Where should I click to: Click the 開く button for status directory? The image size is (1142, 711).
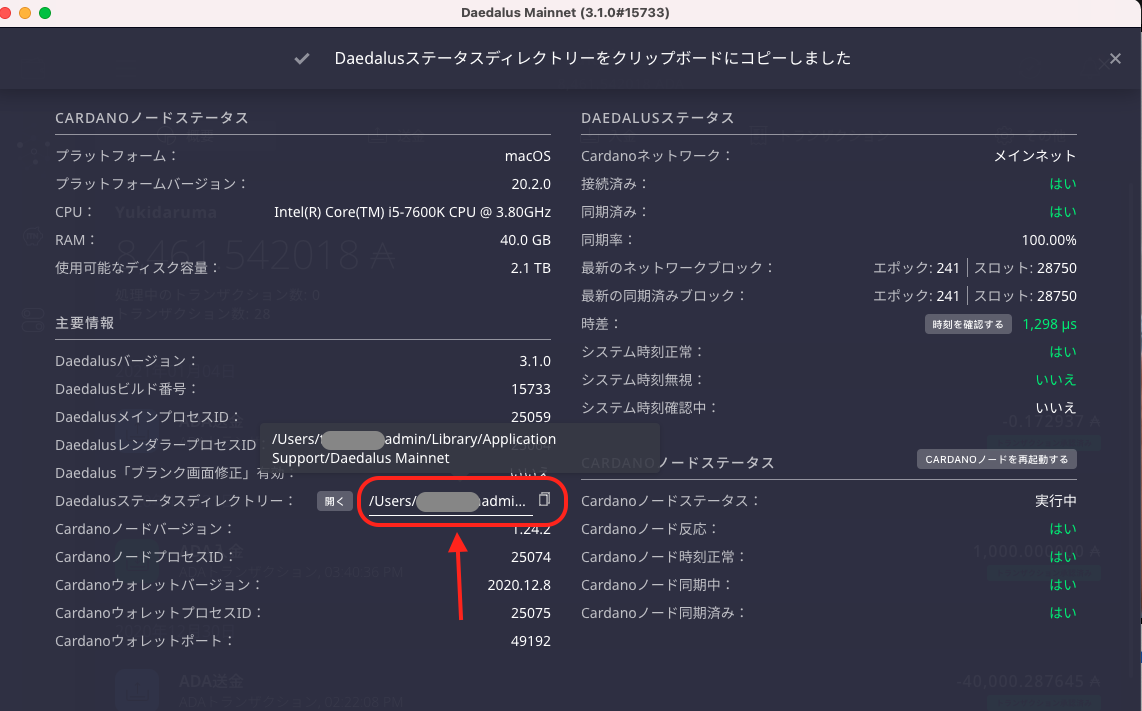tap(334, 501)
